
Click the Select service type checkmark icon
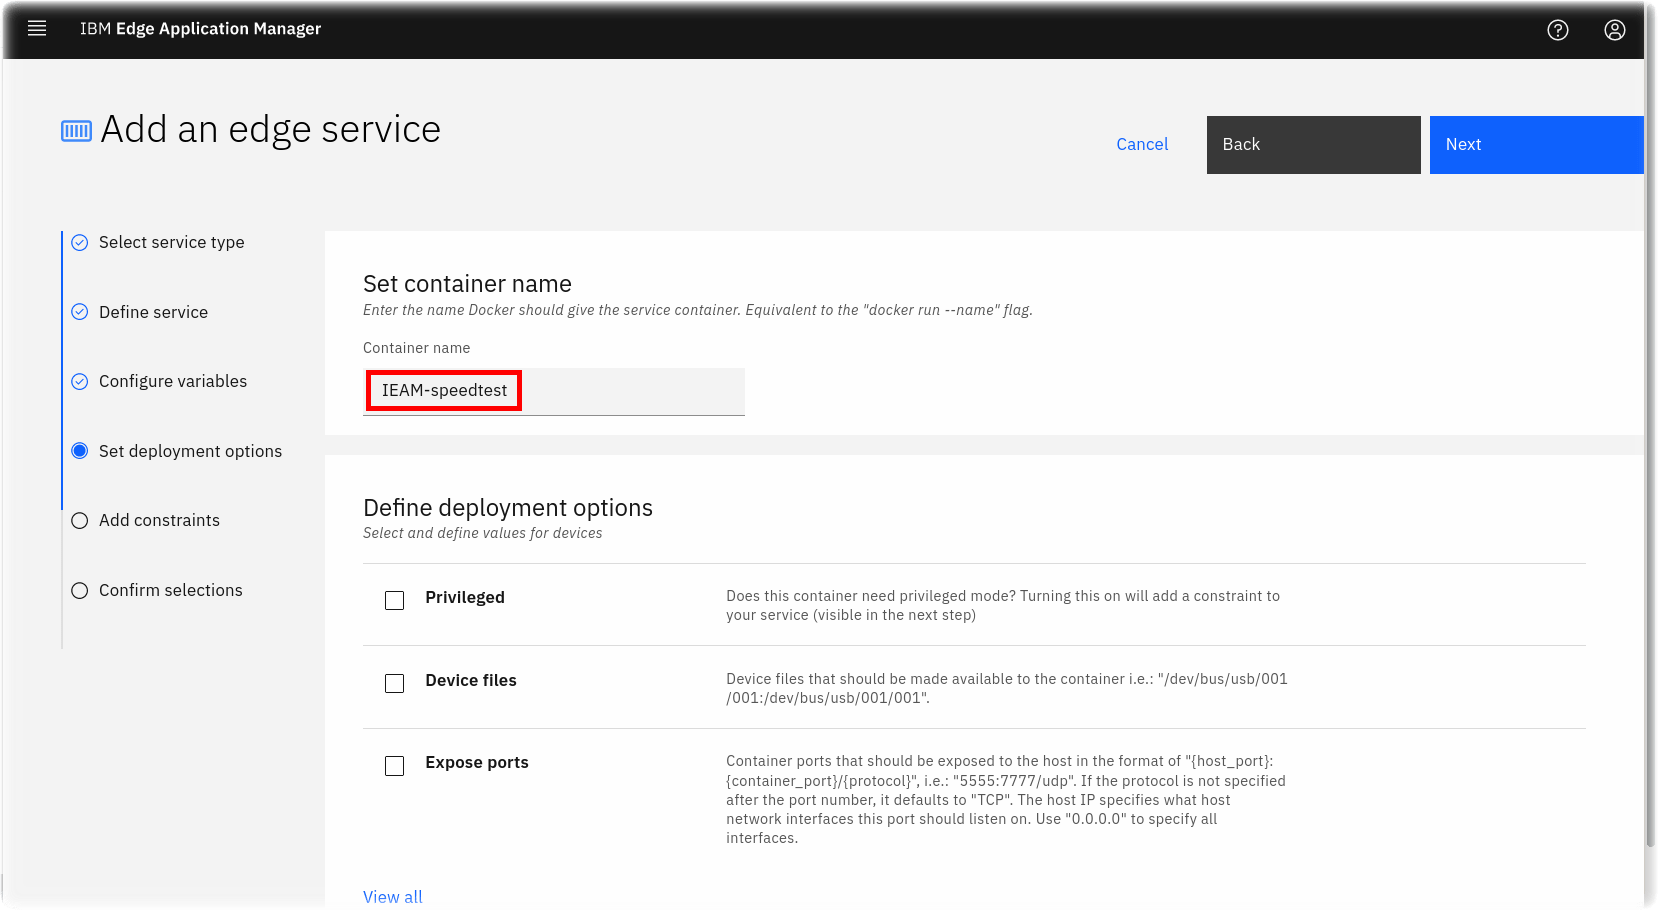click(x=80, y=242)
